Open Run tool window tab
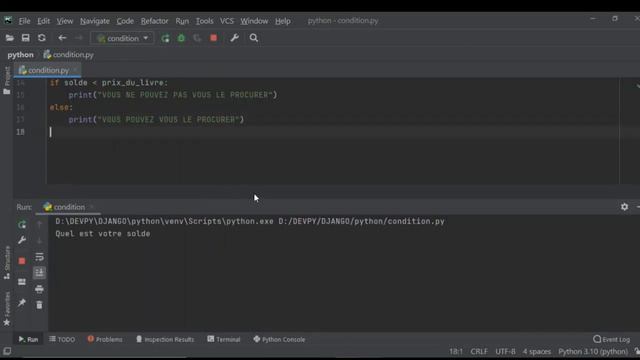 28,340
